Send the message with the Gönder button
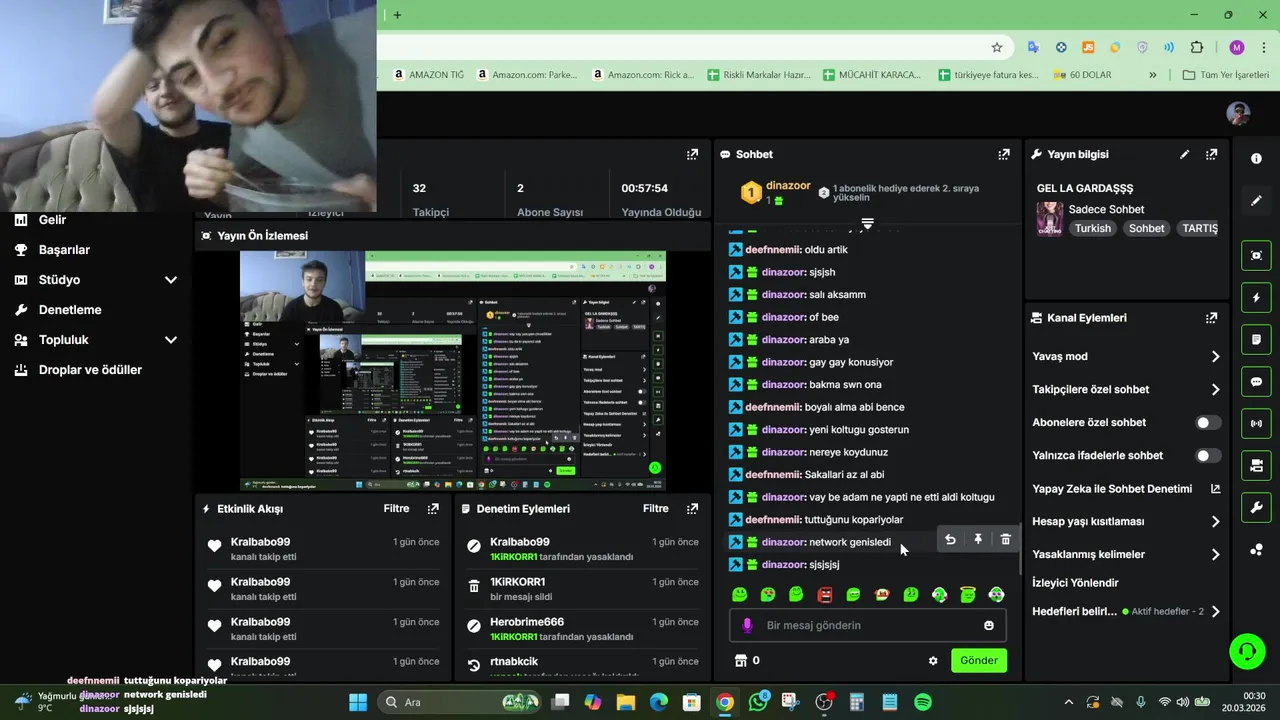 (x=979, y=661)
